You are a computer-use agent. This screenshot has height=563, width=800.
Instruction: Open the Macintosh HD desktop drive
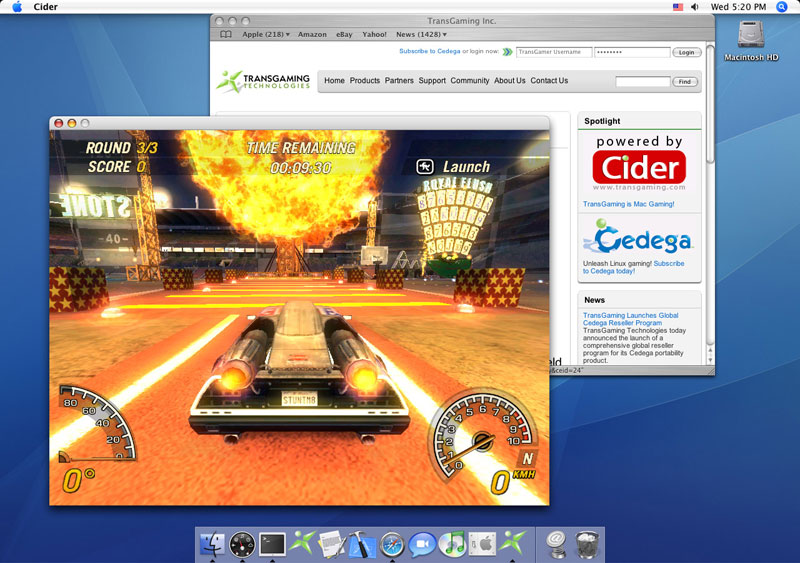click(x=751, y=41)
